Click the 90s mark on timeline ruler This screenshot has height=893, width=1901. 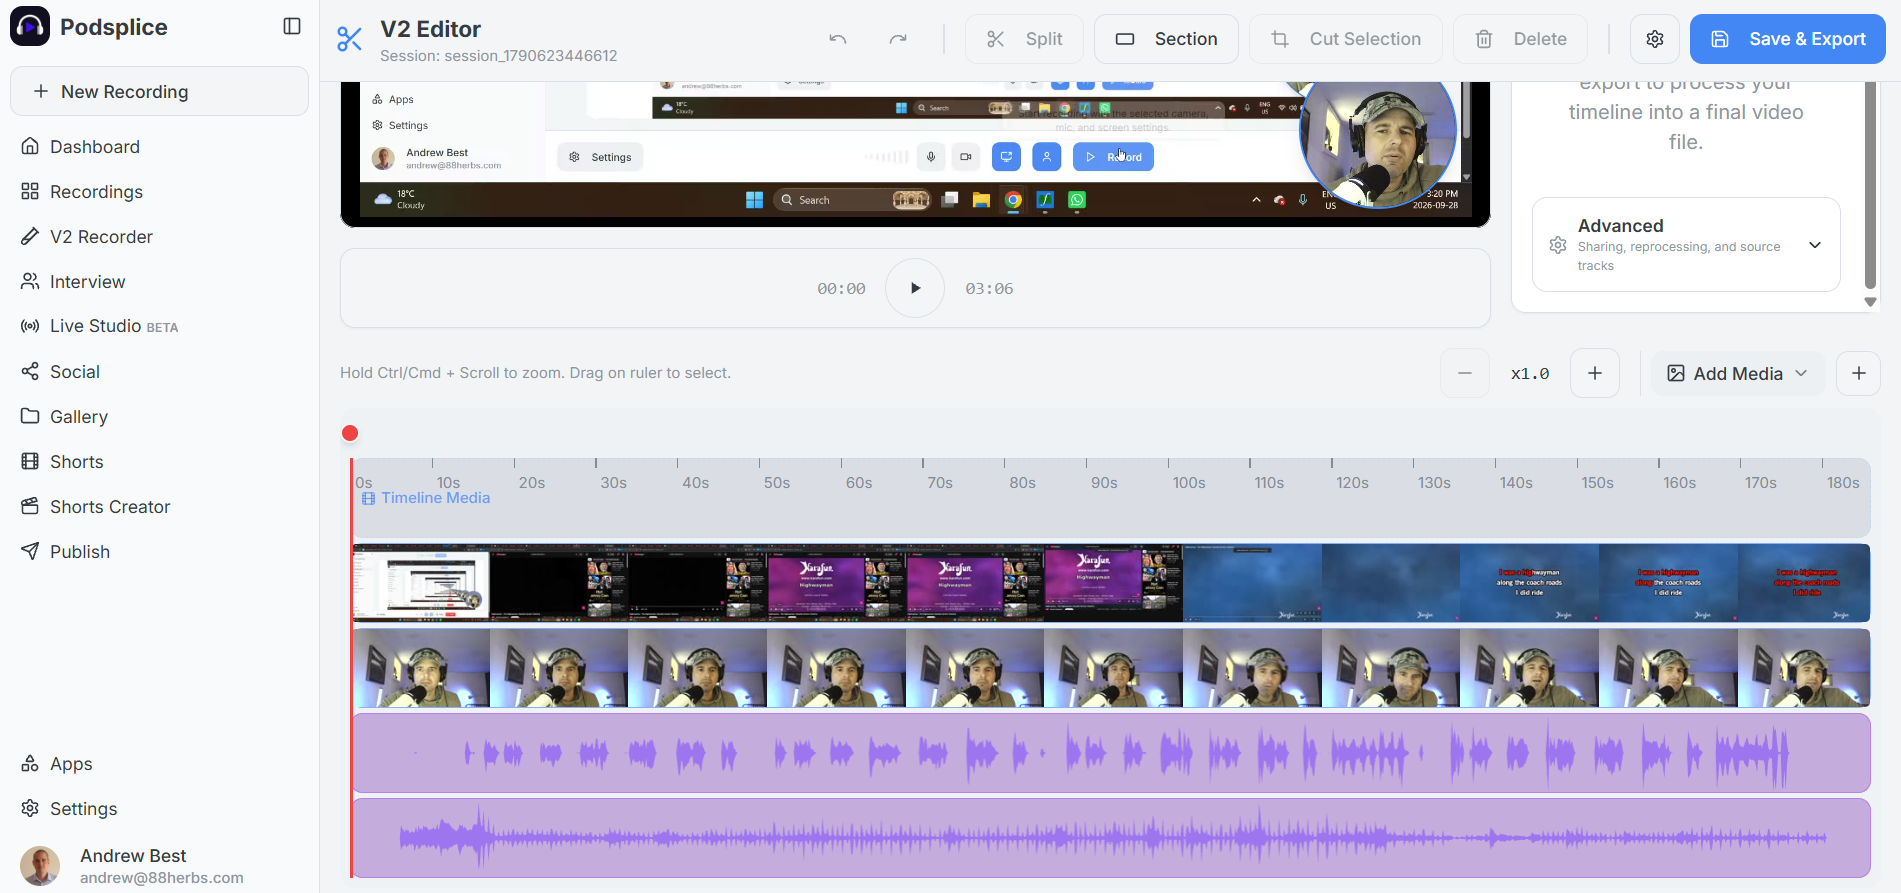[x=1104, y=483]
